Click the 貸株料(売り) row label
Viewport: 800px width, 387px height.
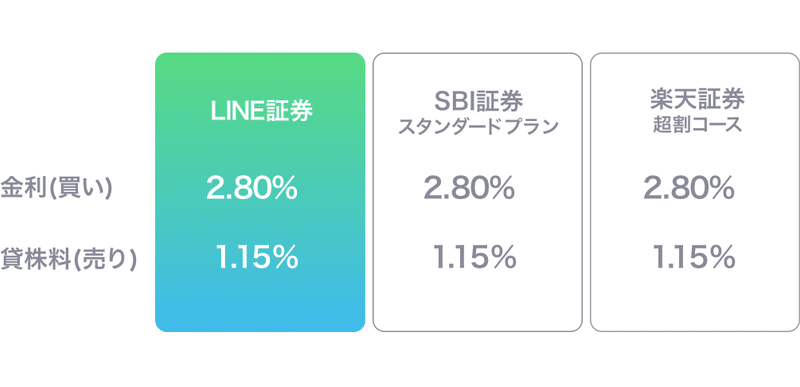coord(69,259)
